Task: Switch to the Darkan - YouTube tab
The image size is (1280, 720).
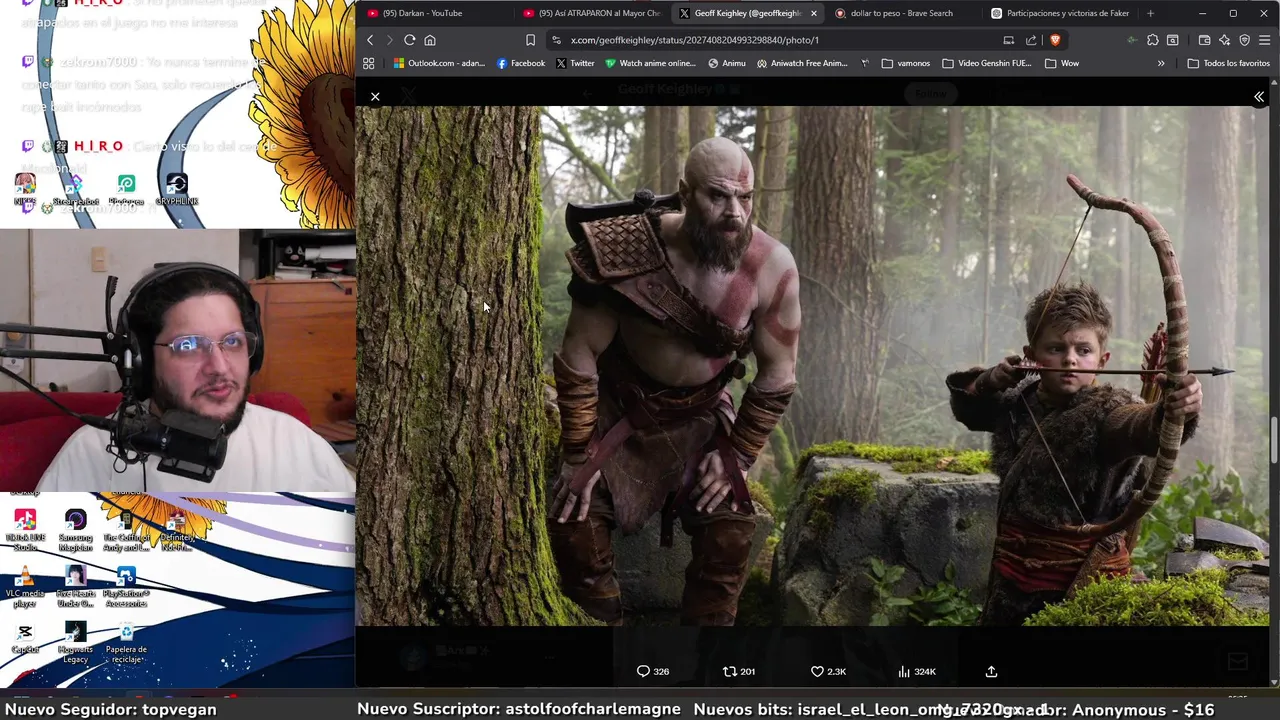Action: [x=434, y=13]
